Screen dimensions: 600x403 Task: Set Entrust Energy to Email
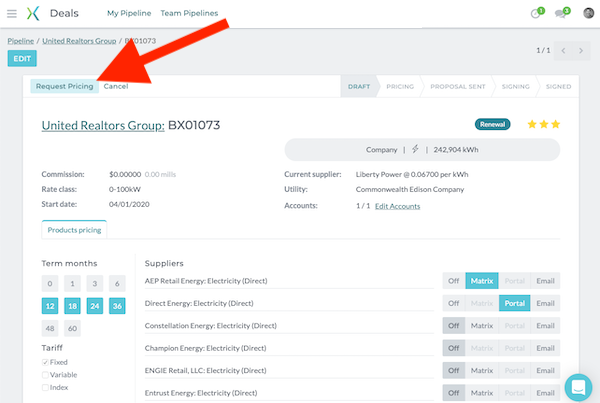click(545, 393)
